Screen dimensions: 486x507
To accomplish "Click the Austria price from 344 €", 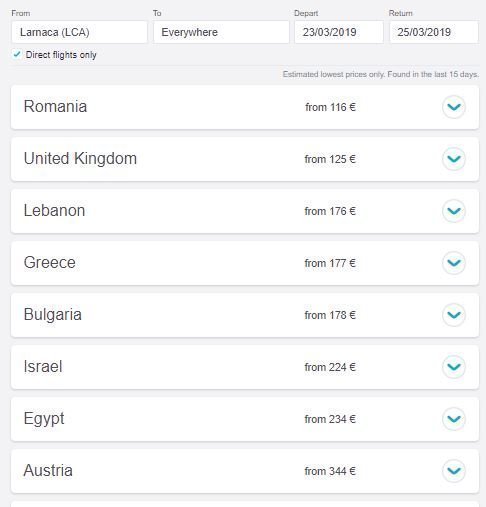I will pos(330,471).
